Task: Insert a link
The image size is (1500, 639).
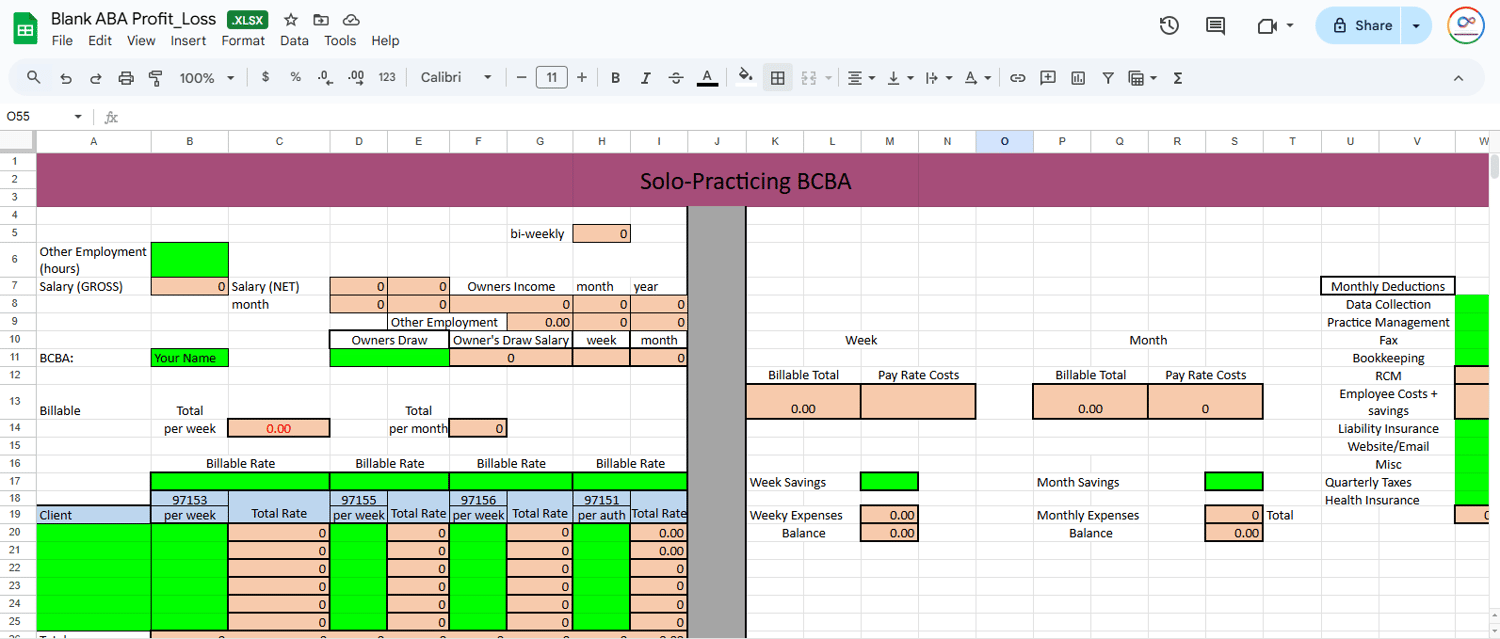Action: click(x=1017, y=77)
